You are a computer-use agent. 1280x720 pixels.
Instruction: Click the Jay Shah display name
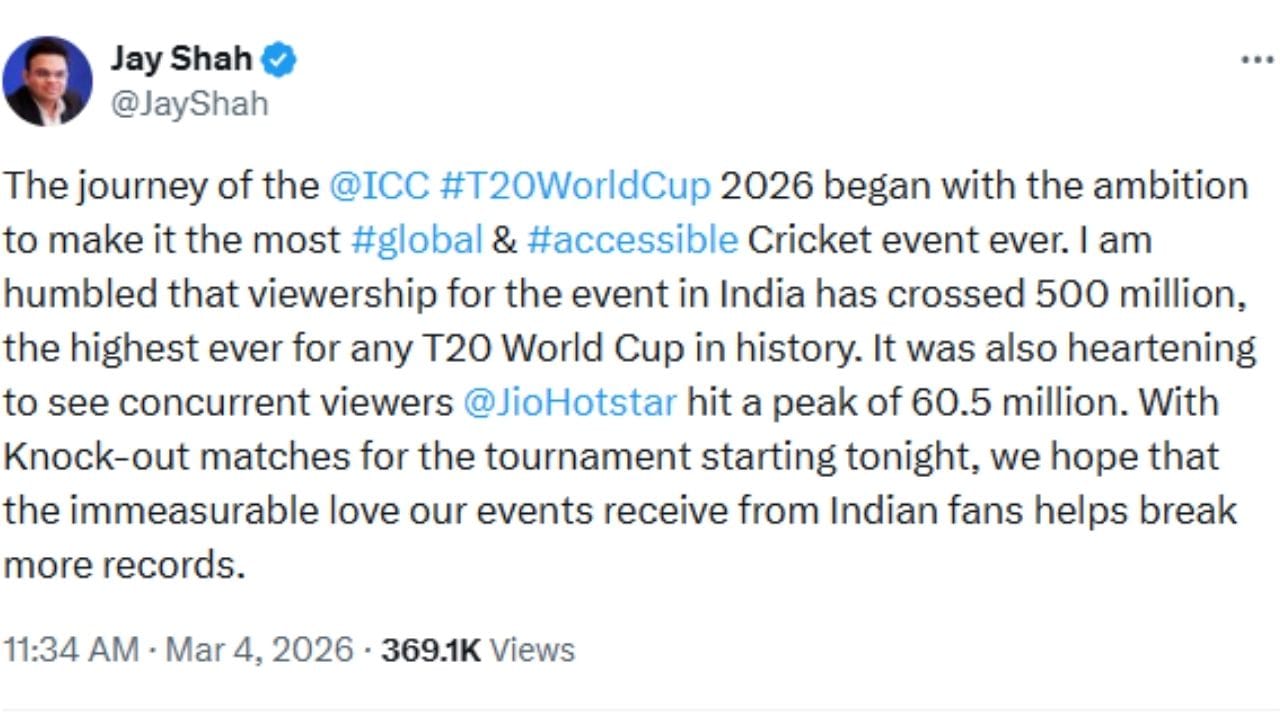click(x=180, y=60)
